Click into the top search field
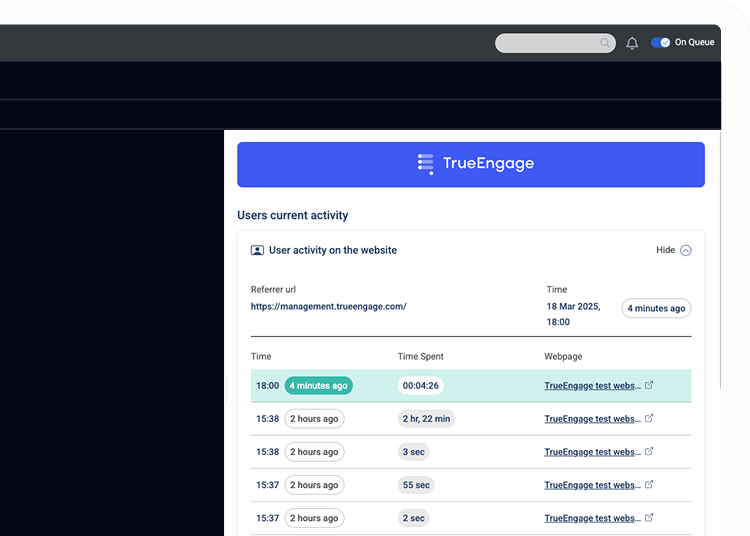This screenshot has width=750, height=536. click(x=555, y=43)
